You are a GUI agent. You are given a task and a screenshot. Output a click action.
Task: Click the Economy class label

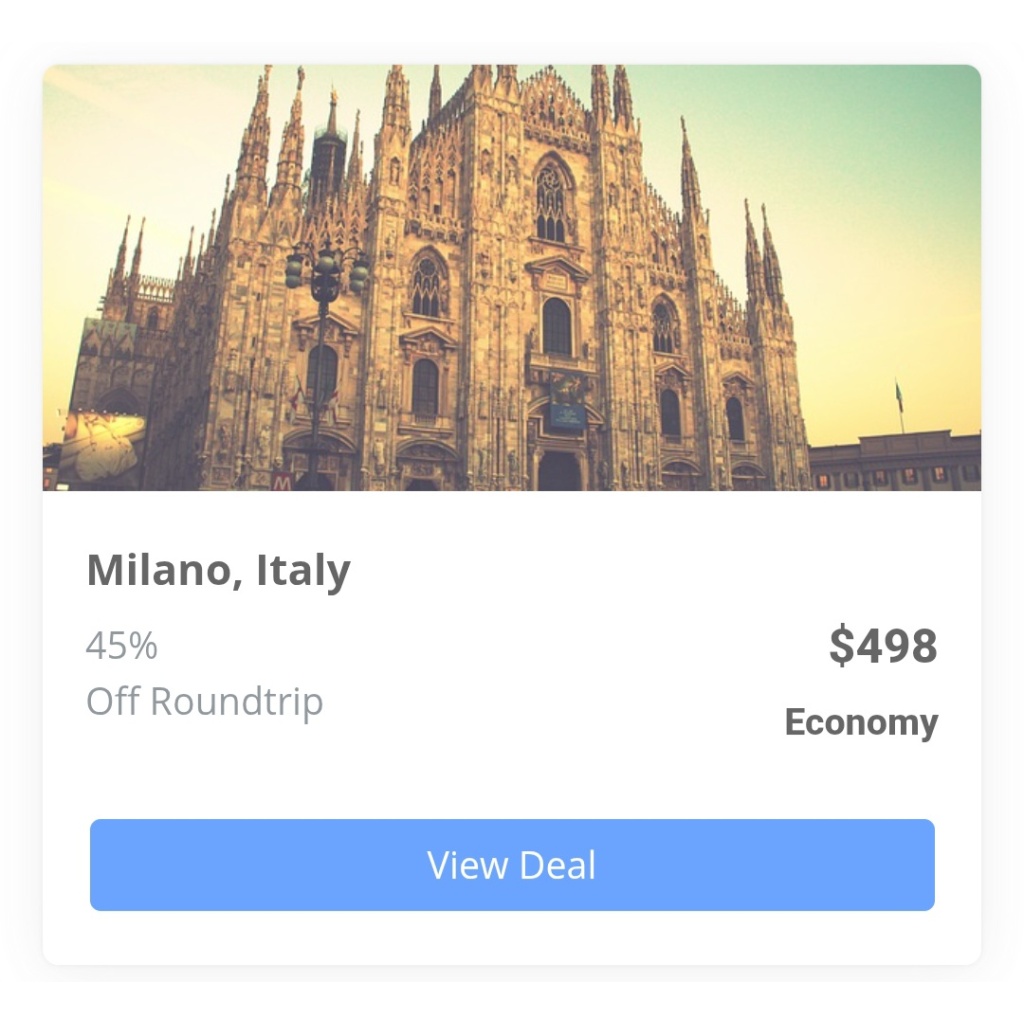click(x=861, y=723)
